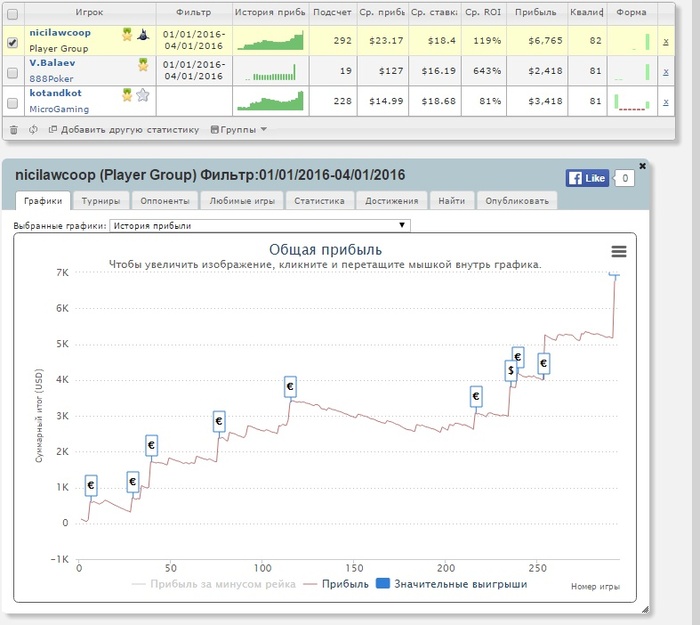Click the dollar sign win marker on chart
Image resolution: width=700 pixels, height=625 pixels.
pyautogui.click(x=511, y=371)
